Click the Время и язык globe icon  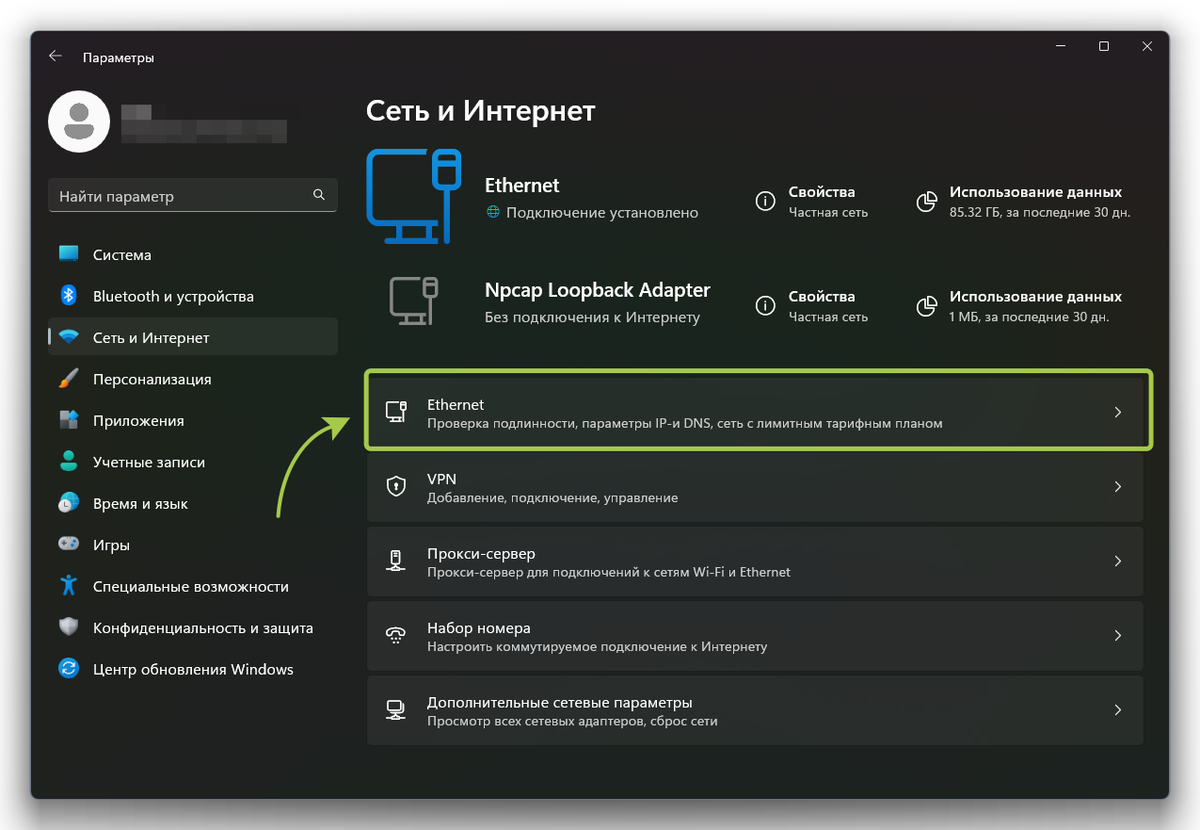[x=69, y=503]
